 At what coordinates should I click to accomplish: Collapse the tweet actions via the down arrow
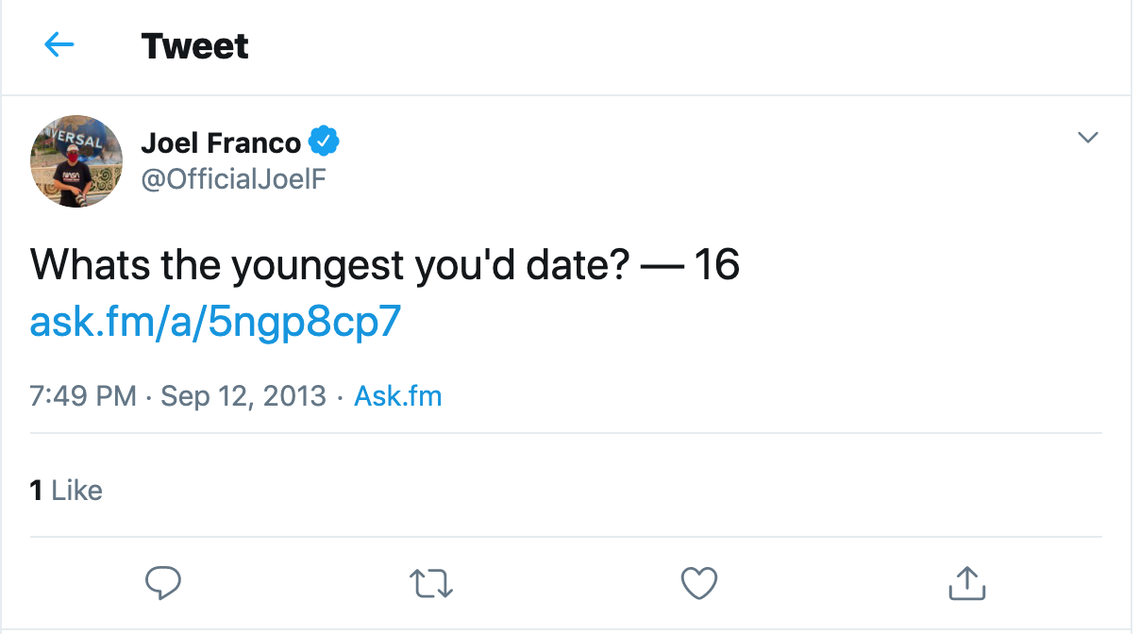point(1087,138)
